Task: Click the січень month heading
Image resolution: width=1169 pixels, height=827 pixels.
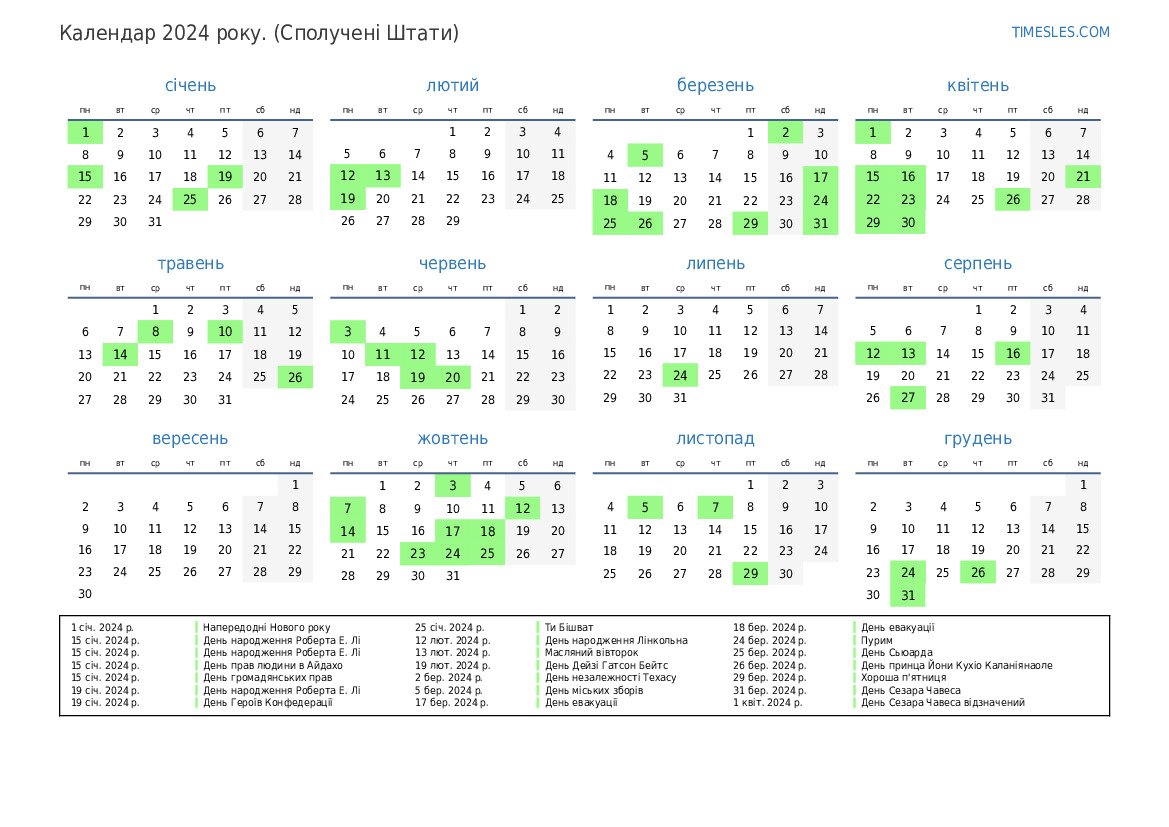Action: pos(190,85)
